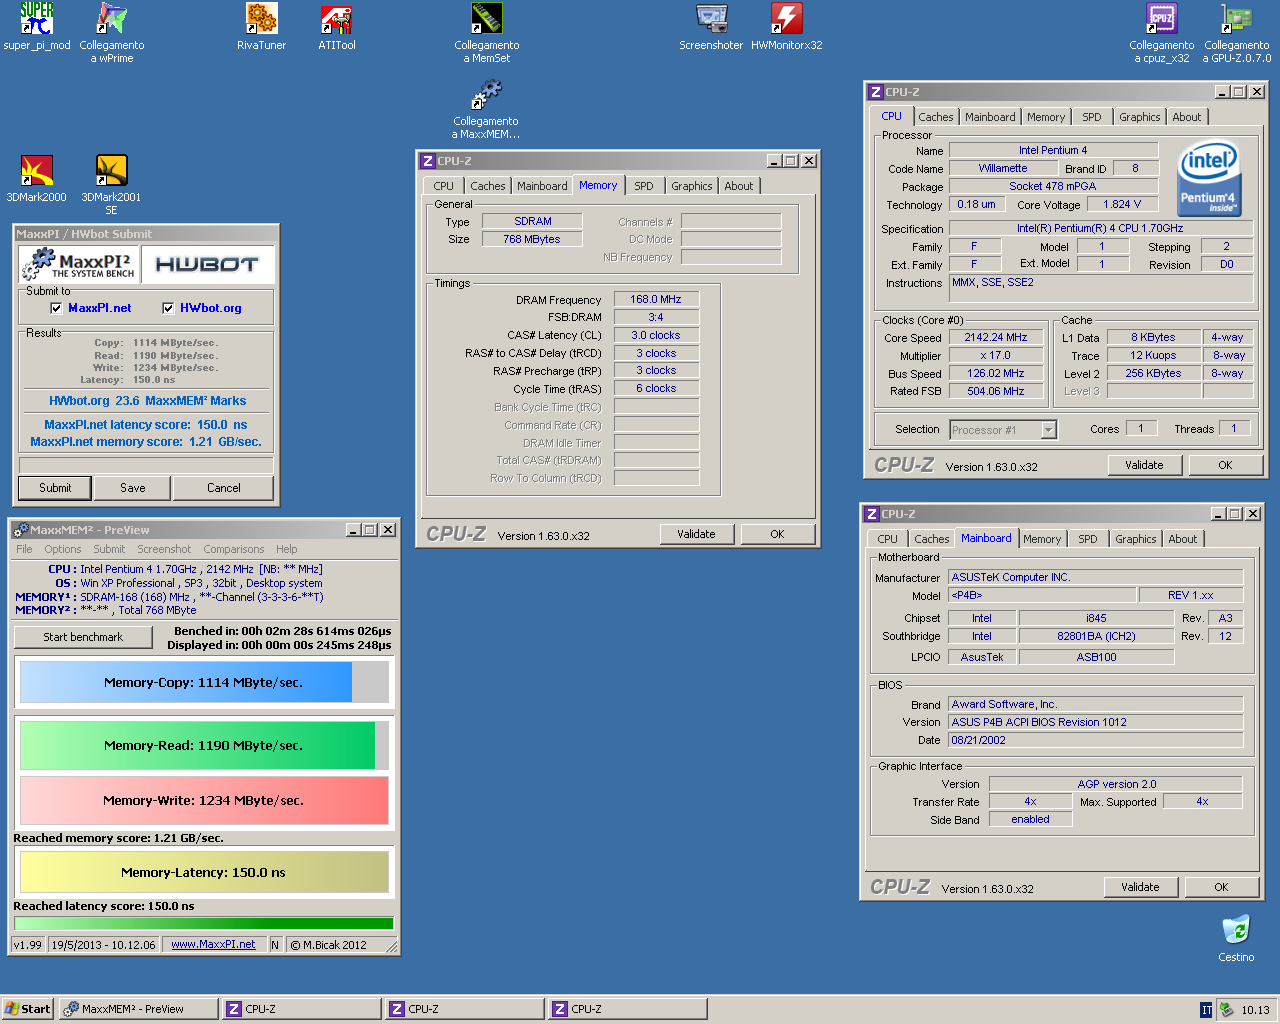Click the CPU-Z Memory window title icon

coord(428,161)
